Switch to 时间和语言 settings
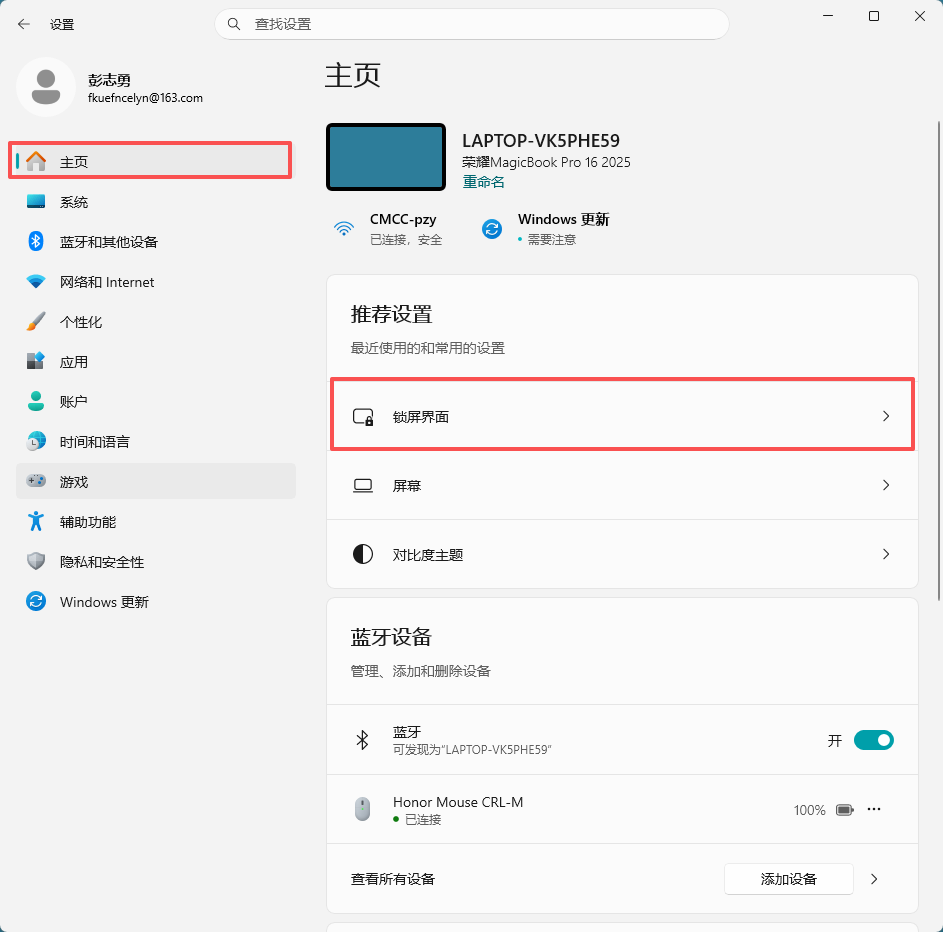This screenshot has height=932, width=943. point(156,441)
